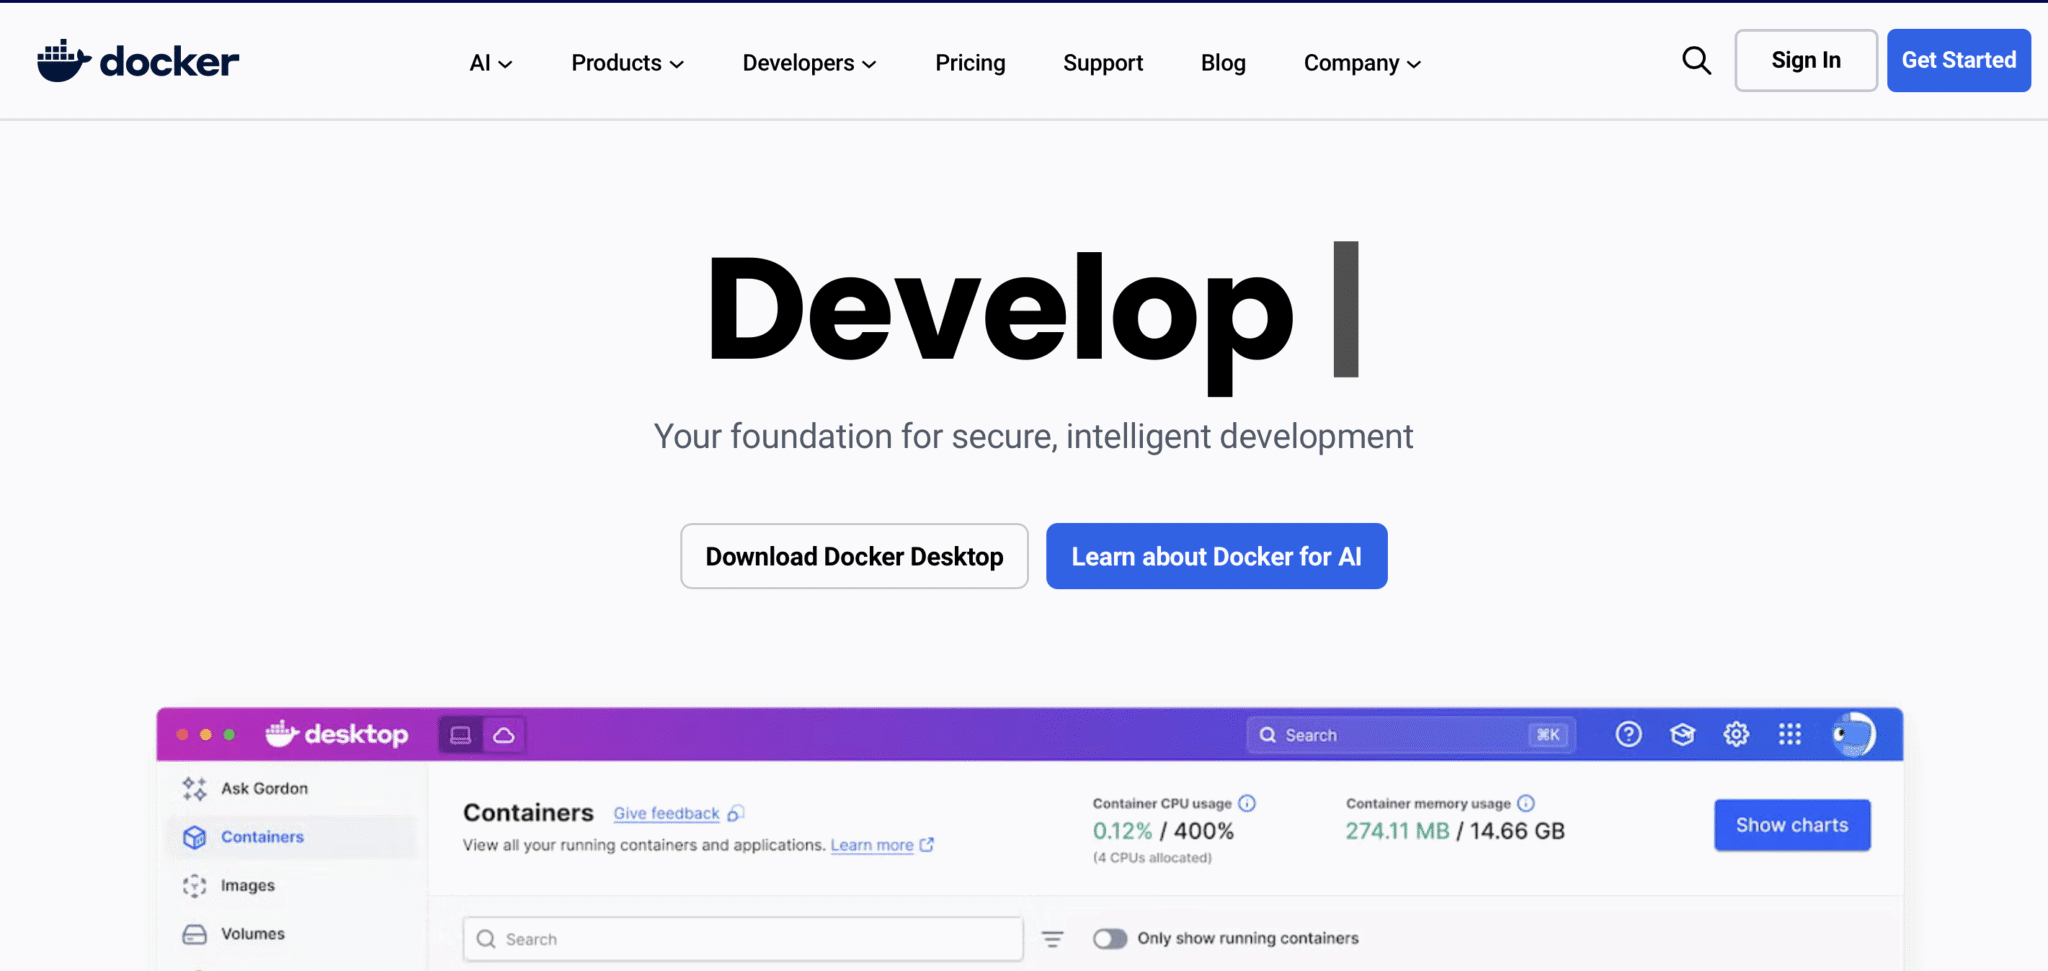Viewport: 2048px width, 971px height.
Task: Click the user avatar in Docker Desktop
Action: [x=1853, y=735]
